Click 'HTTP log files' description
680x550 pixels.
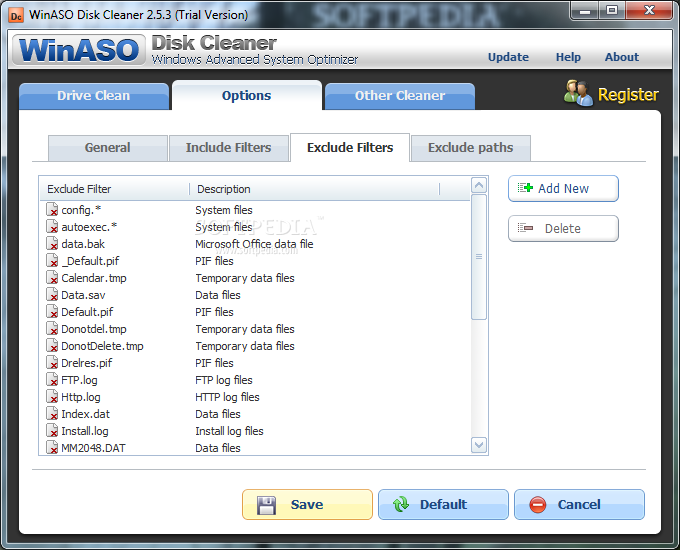pos(227,397)
